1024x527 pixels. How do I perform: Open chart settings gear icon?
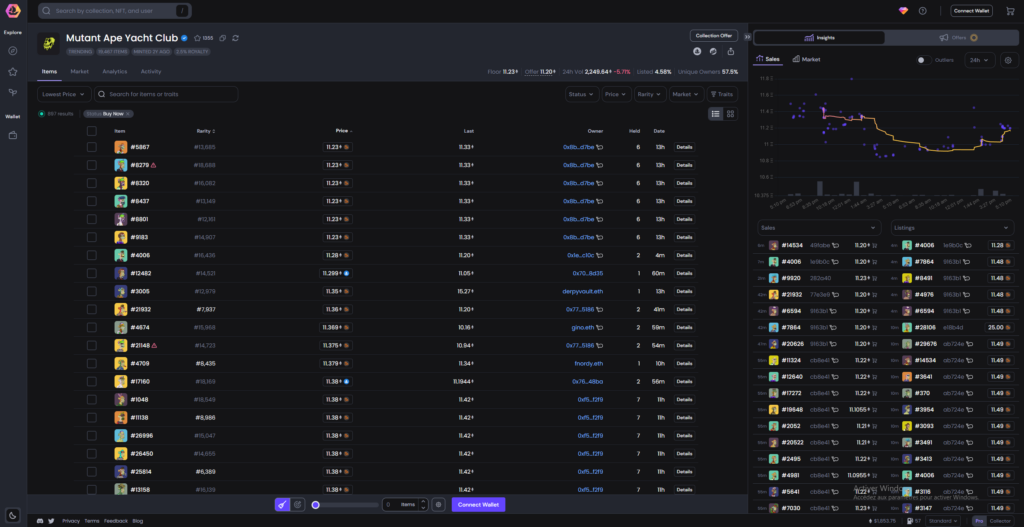[x=1008, y=60]
